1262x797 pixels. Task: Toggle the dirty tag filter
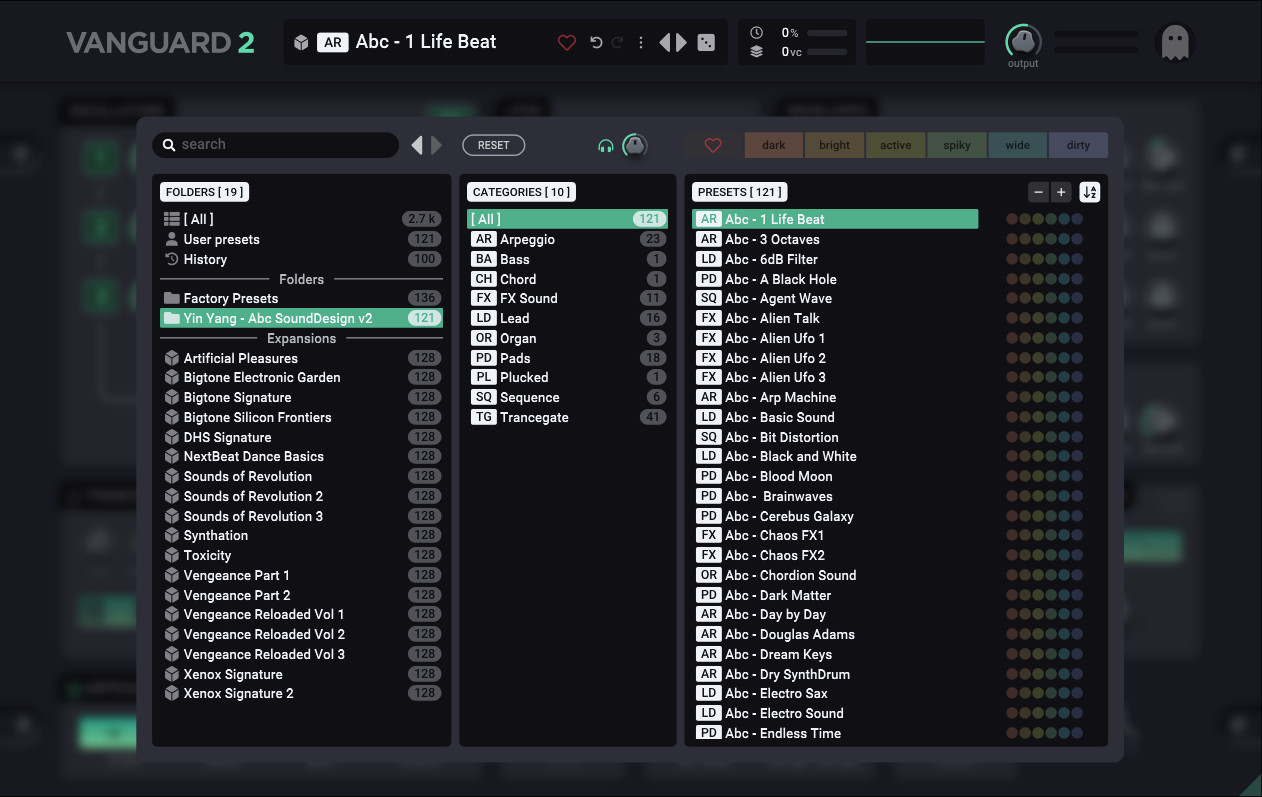click(x=1078, y=145)
